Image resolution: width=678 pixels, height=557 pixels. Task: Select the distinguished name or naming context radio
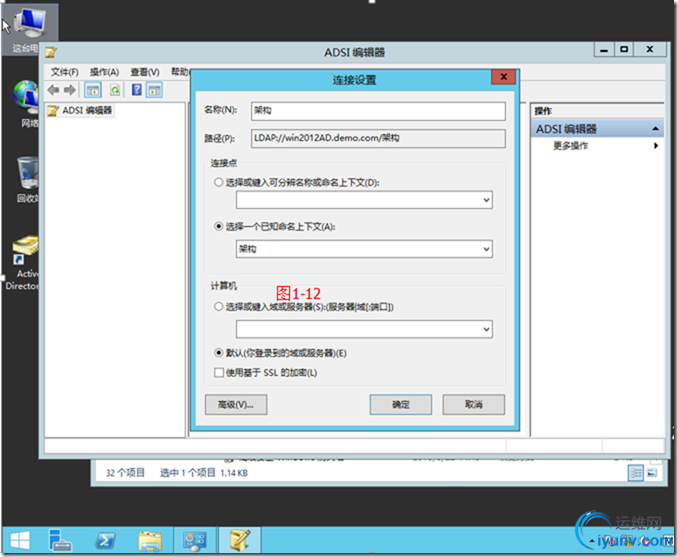(218, 182)
